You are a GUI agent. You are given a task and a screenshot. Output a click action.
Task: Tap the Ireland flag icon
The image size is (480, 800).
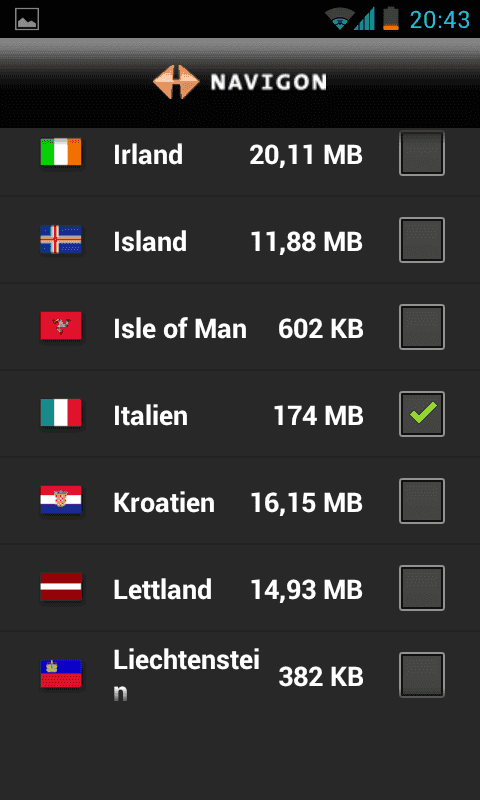pos(61,152)
